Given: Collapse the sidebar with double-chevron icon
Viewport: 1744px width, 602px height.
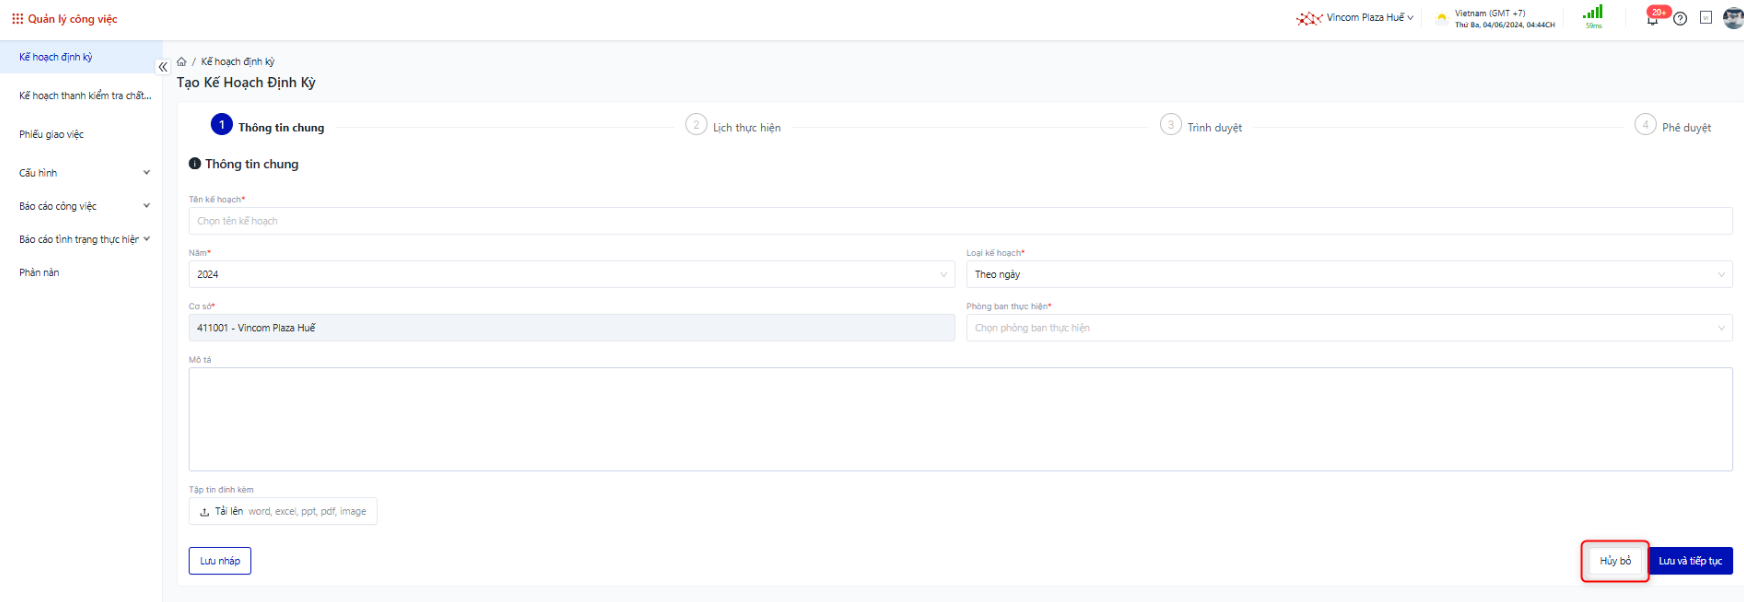Looking at the screenshot, I should (163, 67).
